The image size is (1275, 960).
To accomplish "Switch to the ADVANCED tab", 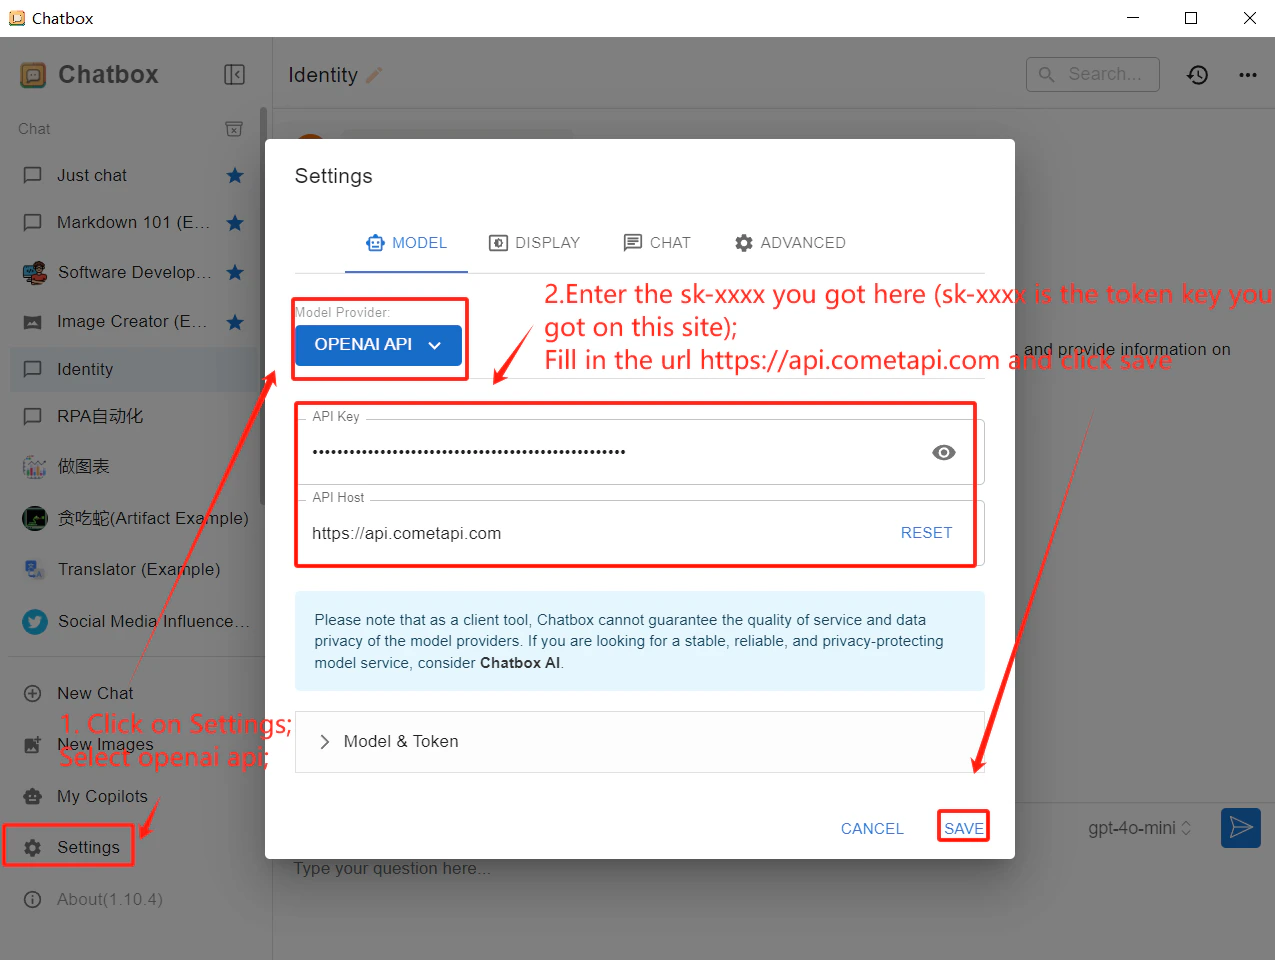I will 790,242.
